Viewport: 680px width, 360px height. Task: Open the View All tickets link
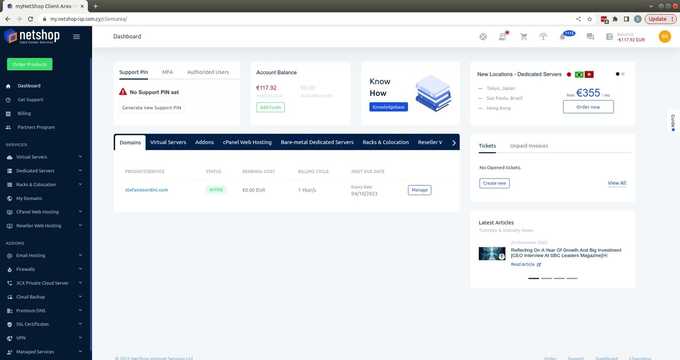(617, 183)
